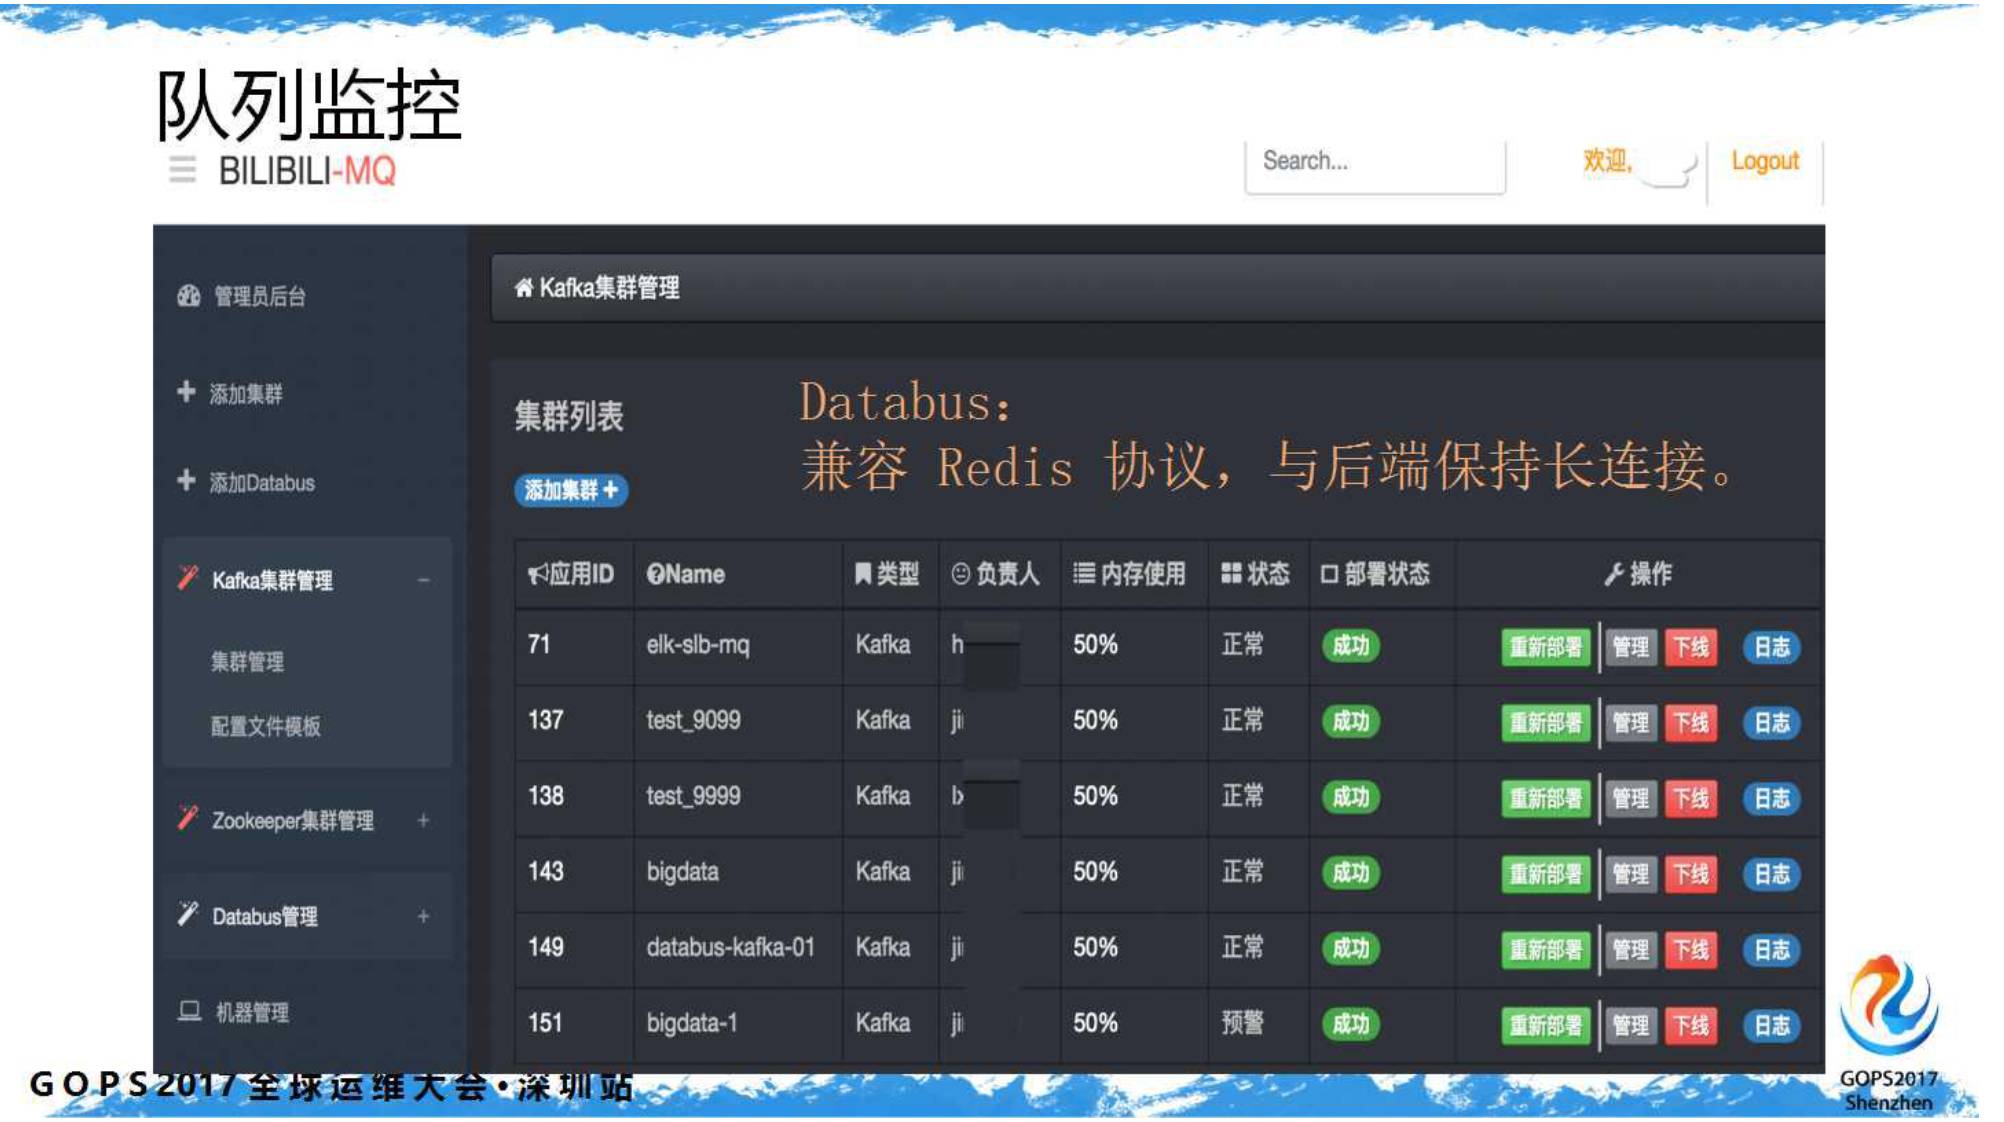2004x1122 pixels.
Task: Click the plus icon beside 添加Databus in sidebar
Action: pyautogui.click(x=186, y=480)
